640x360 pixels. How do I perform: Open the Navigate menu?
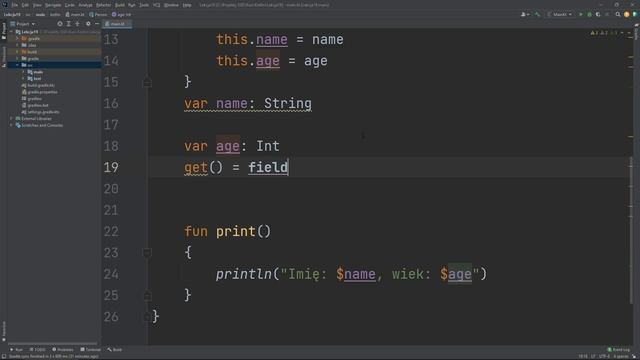(x=53, y=5)
